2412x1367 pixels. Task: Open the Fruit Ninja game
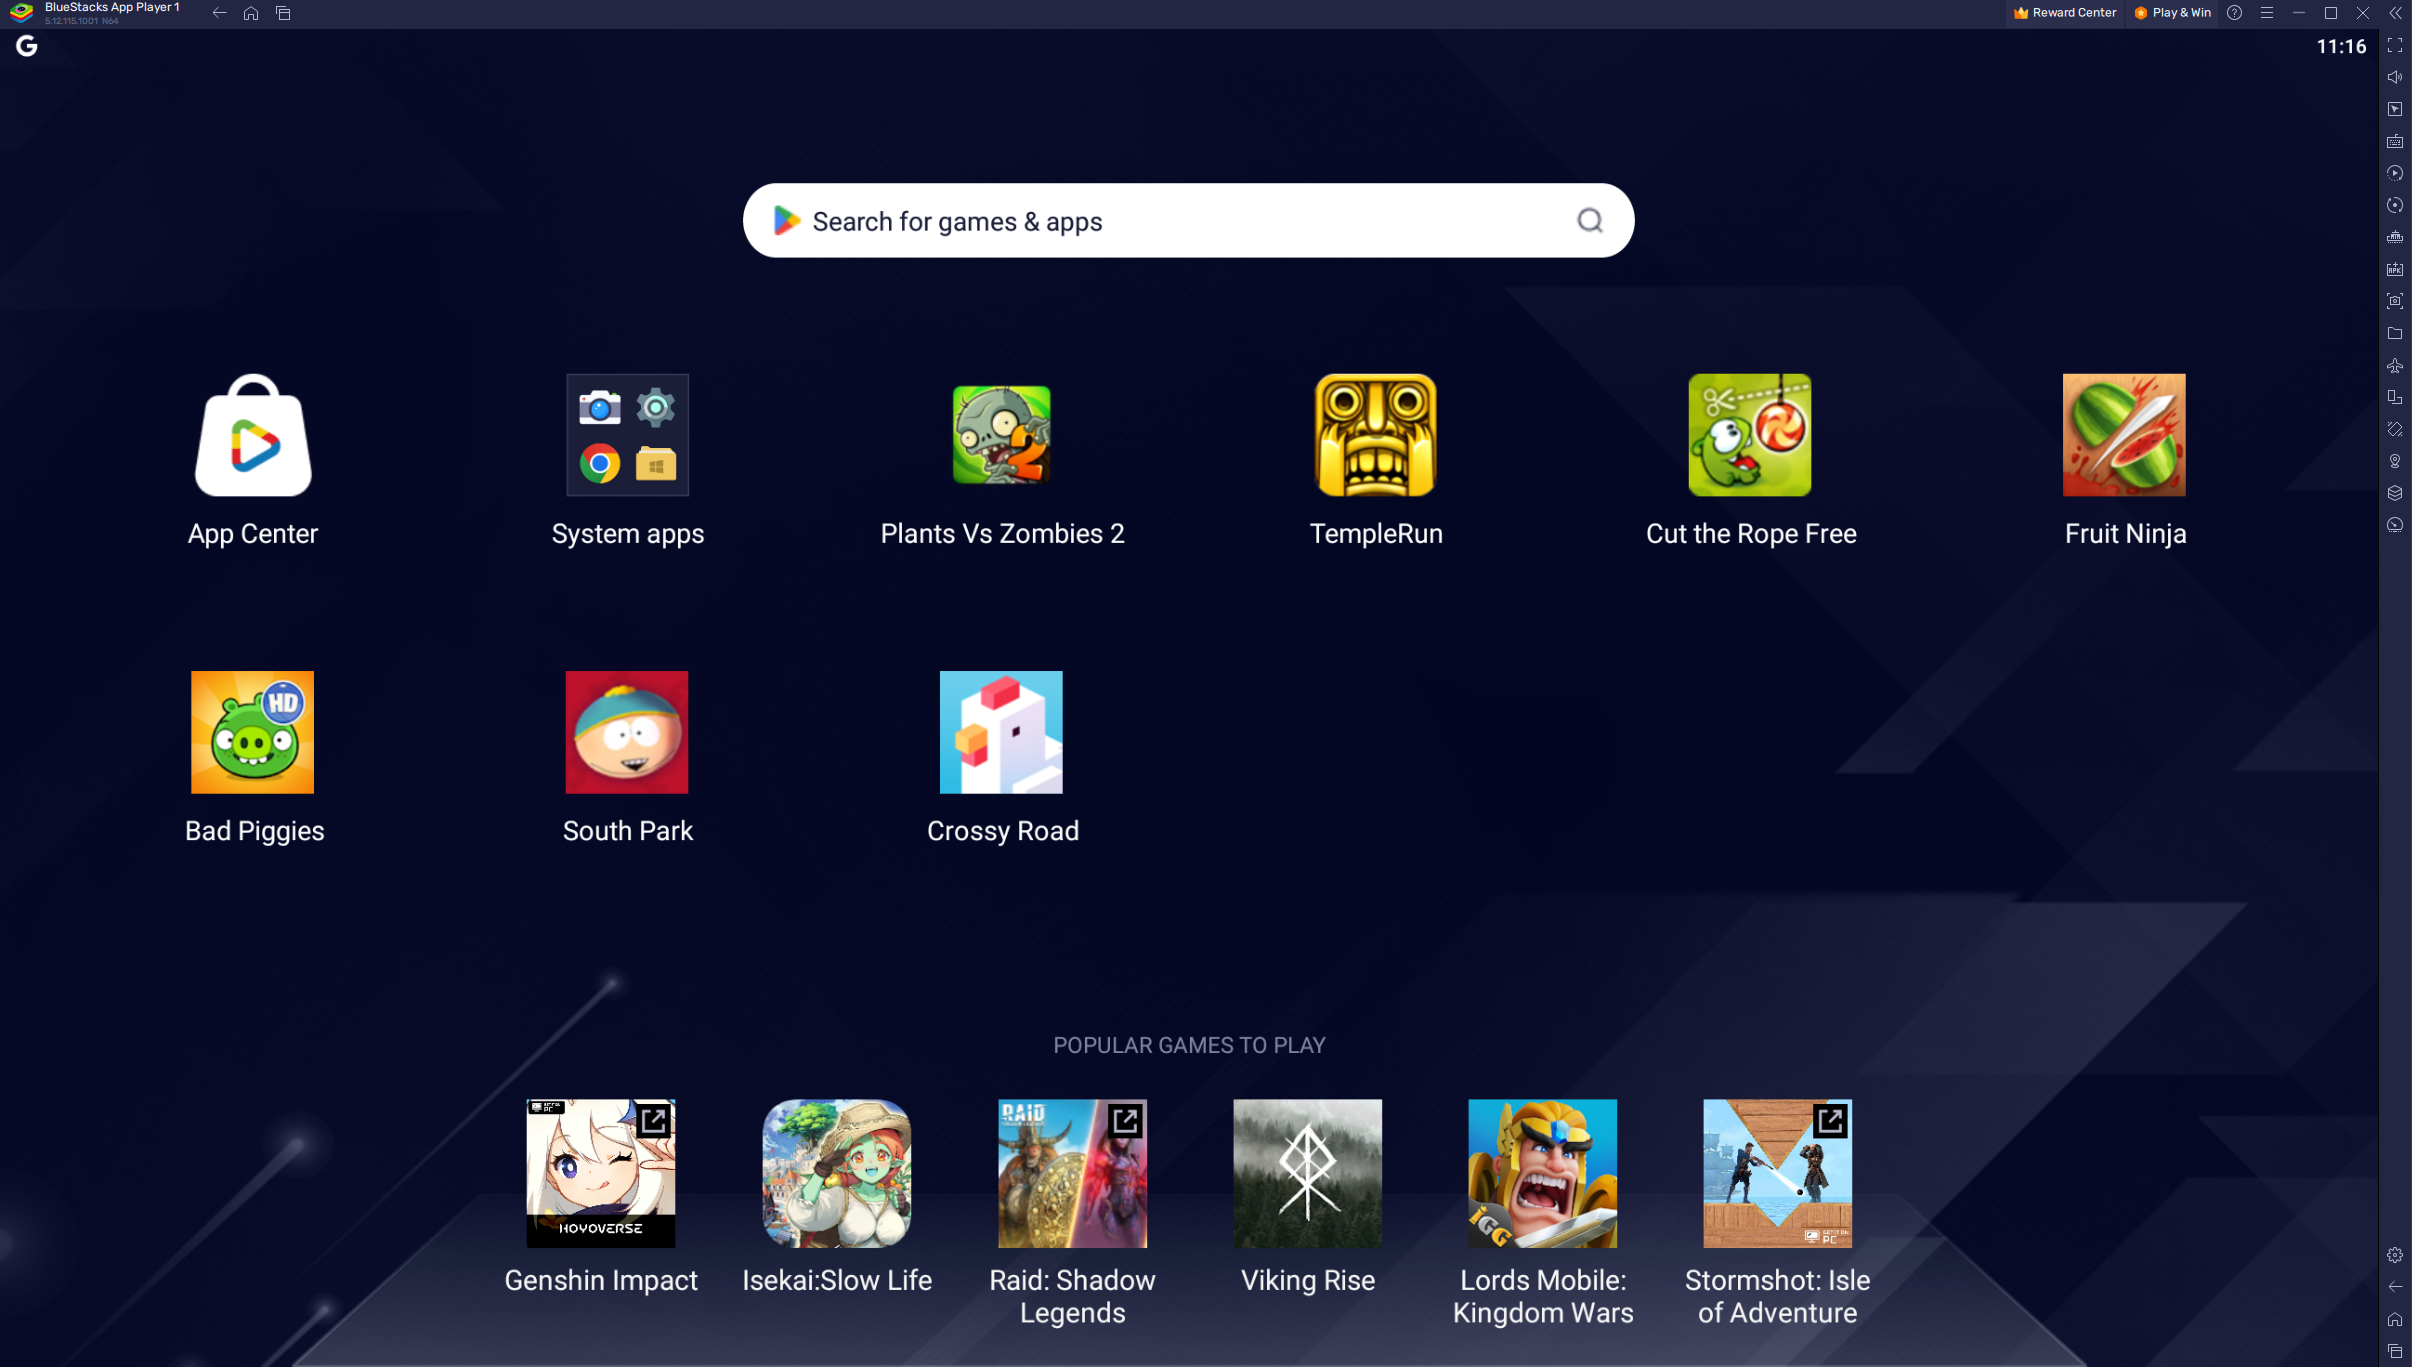[2124, 435]
